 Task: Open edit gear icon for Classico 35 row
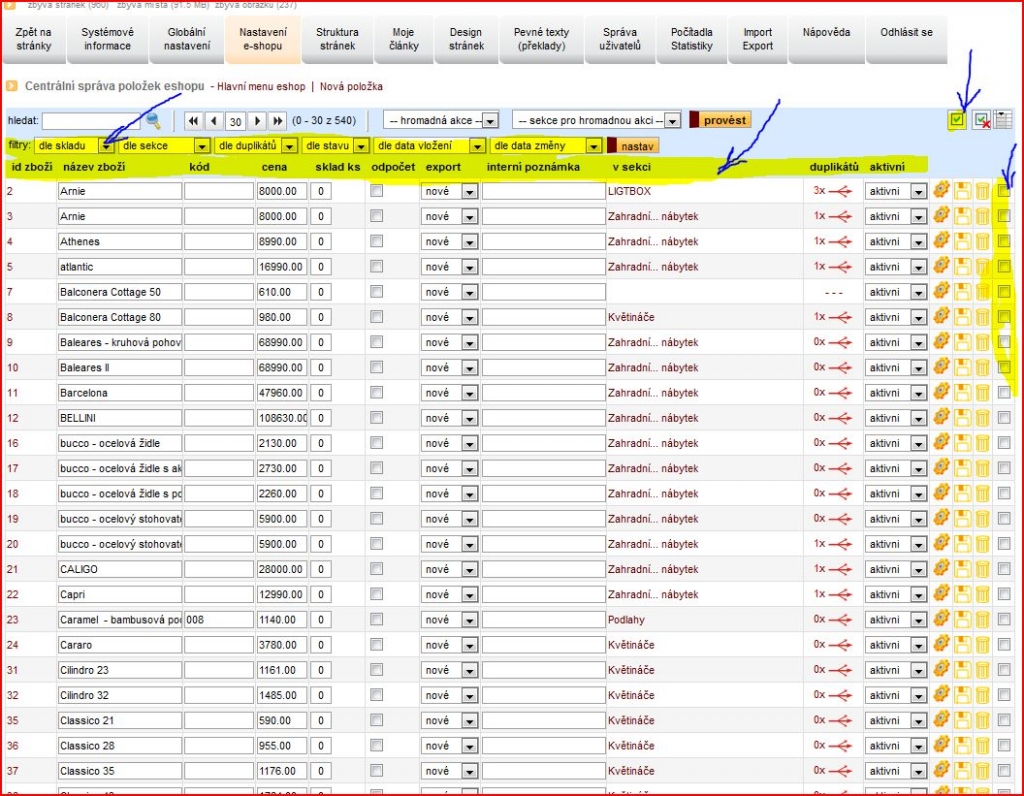(x=941, y=771)
